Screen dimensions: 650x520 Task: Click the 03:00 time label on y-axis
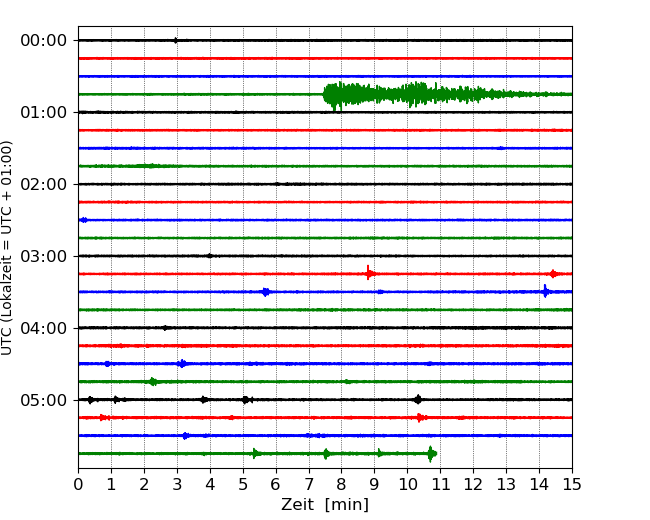(x=44, y=256)
